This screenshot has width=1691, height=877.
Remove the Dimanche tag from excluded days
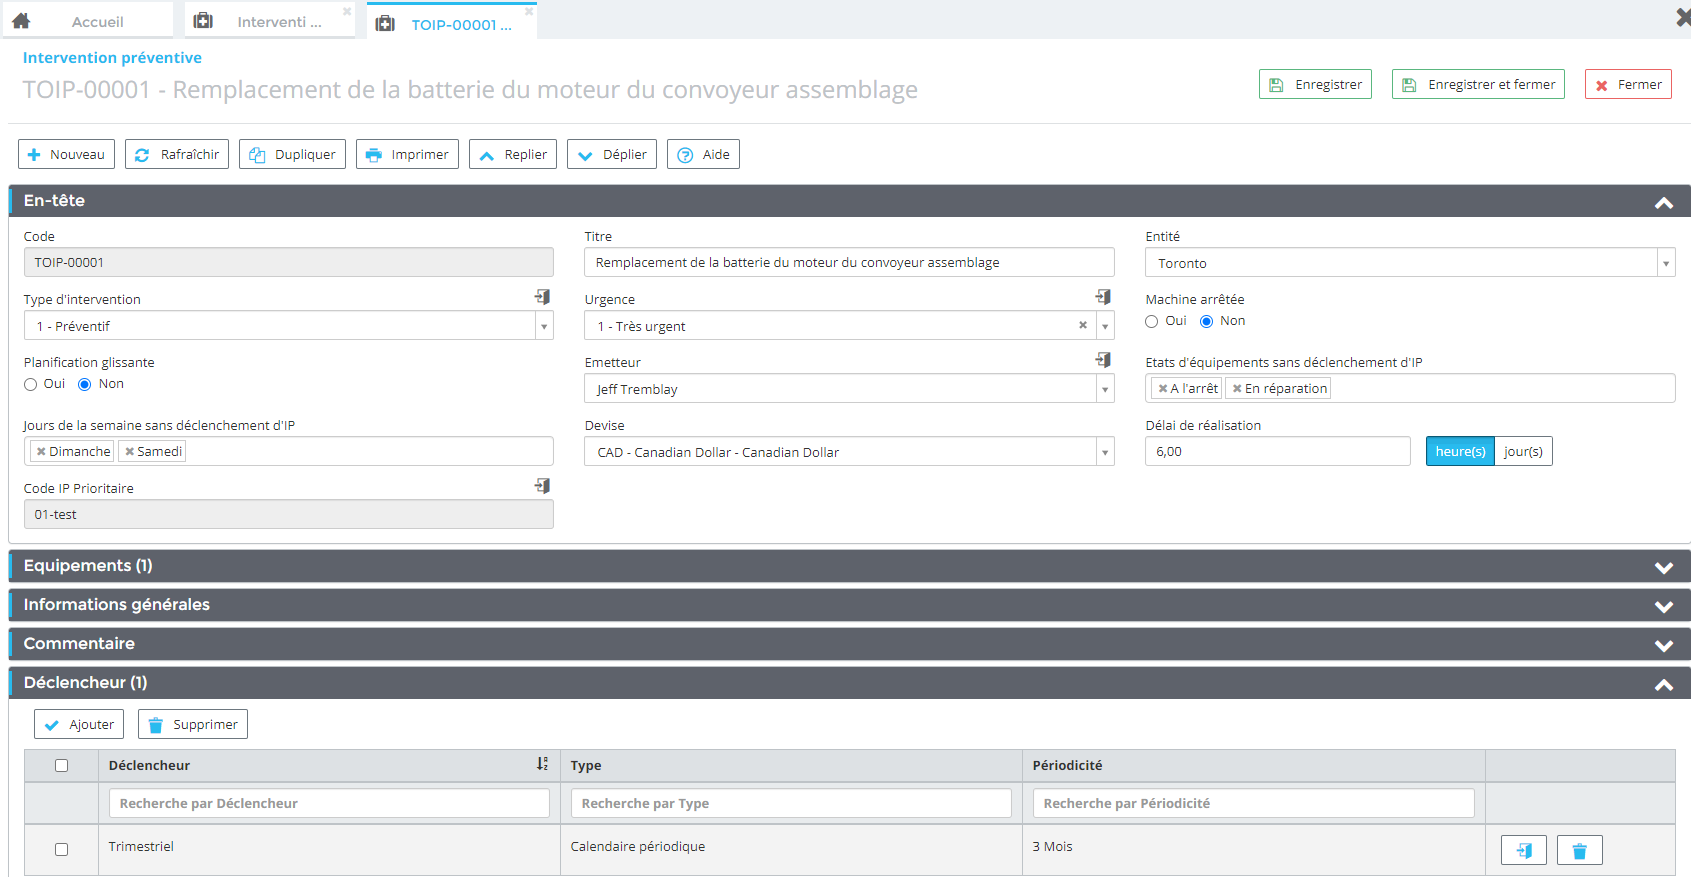tap(41, 452)
